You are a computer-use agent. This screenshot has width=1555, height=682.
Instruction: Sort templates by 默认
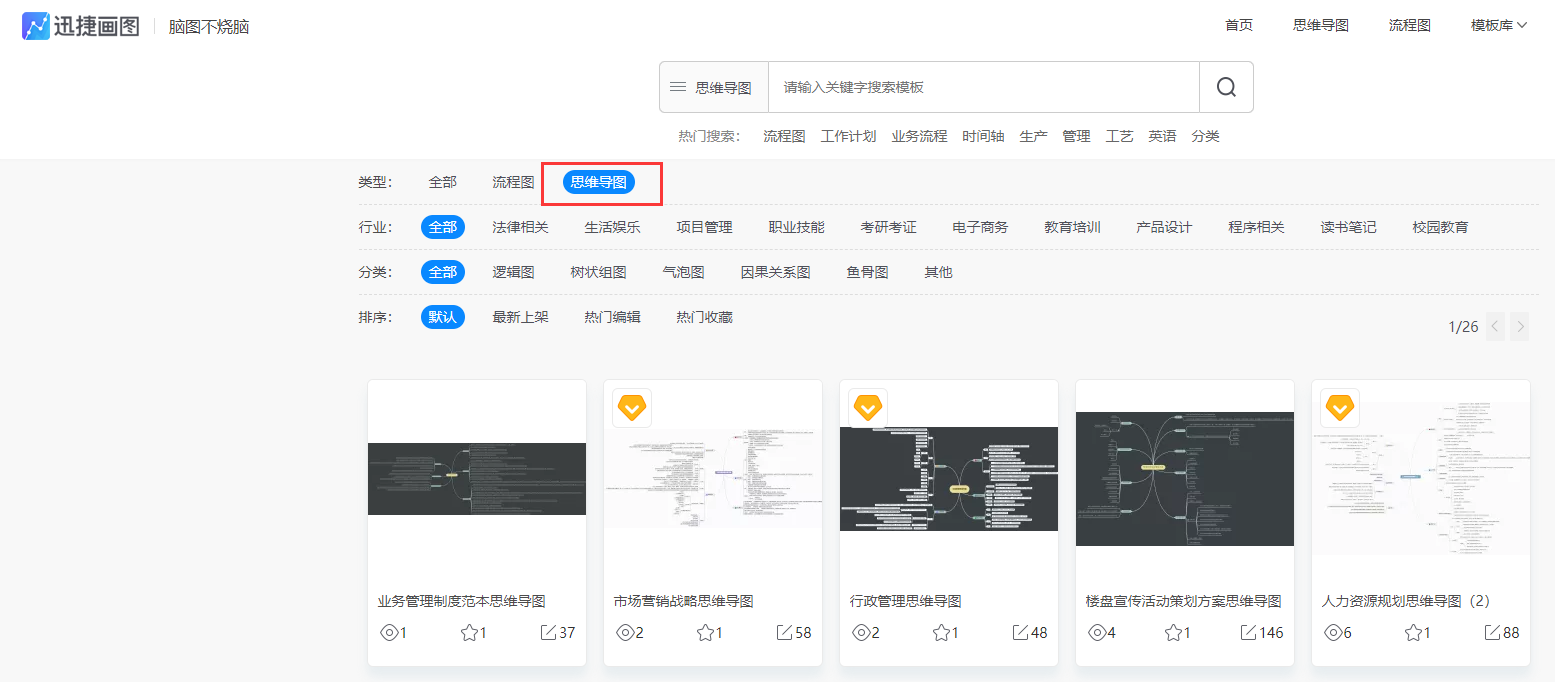coord(443,317)
